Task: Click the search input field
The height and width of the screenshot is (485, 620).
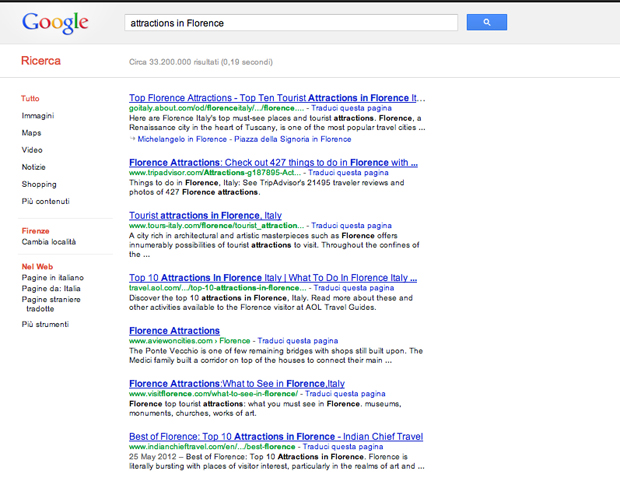Action: coord(290,22)
